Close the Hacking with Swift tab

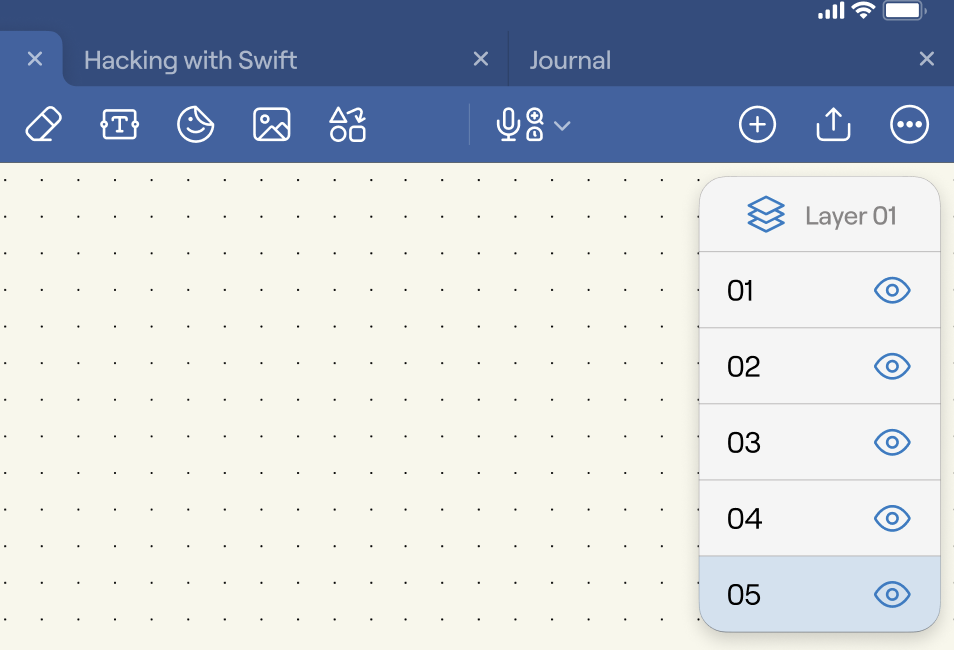point(481,59)
